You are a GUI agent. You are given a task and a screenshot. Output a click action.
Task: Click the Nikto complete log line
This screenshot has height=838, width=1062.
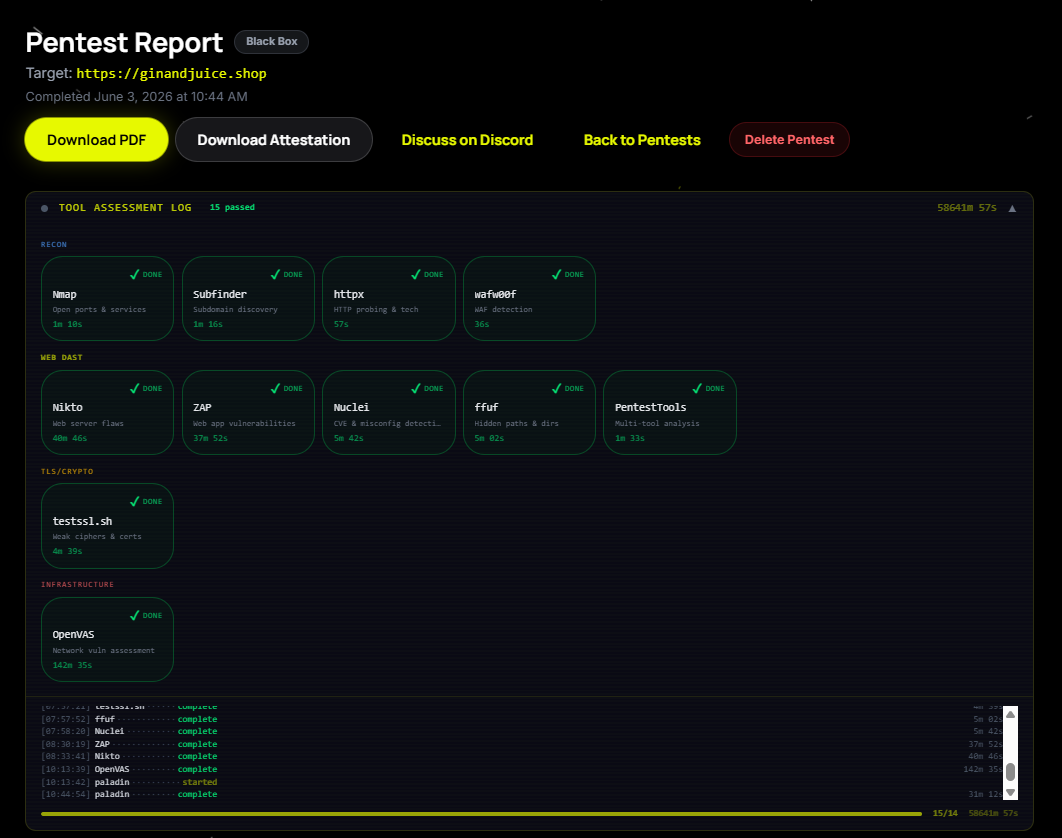[522, 757]
